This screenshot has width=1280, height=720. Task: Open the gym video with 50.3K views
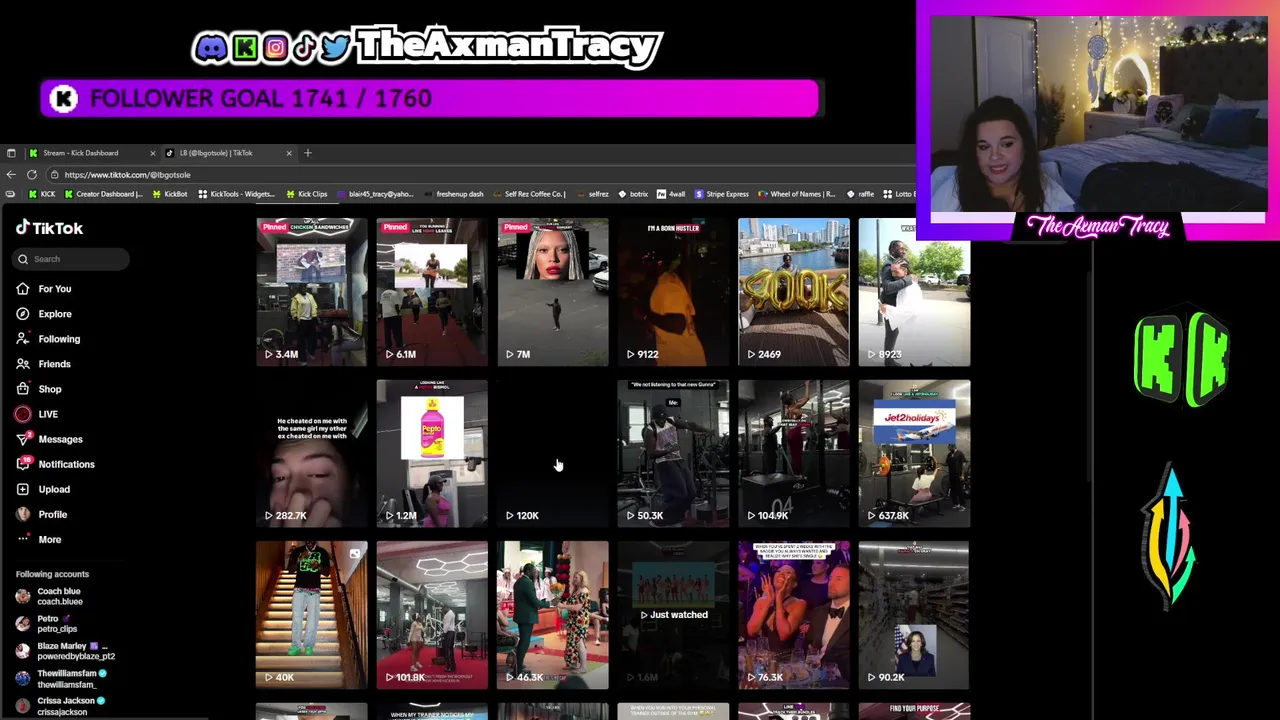[x=673, y=454]
